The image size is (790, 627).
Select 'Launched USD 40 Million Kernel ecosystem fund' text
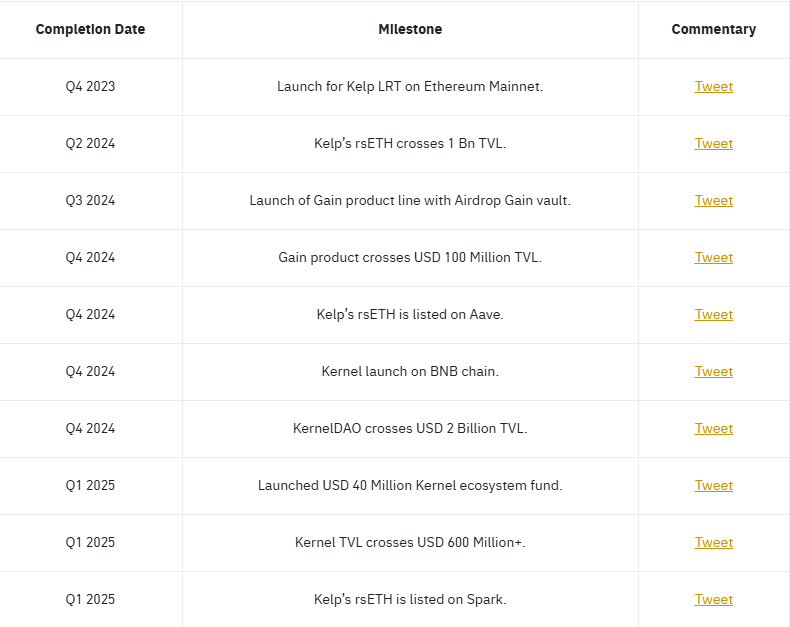coord(410,486)
